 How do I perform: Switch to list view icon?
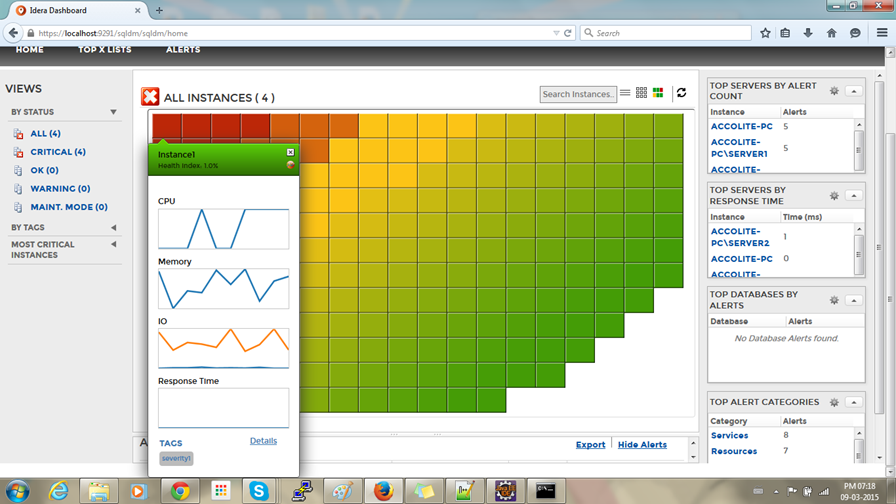coord(625,93)
